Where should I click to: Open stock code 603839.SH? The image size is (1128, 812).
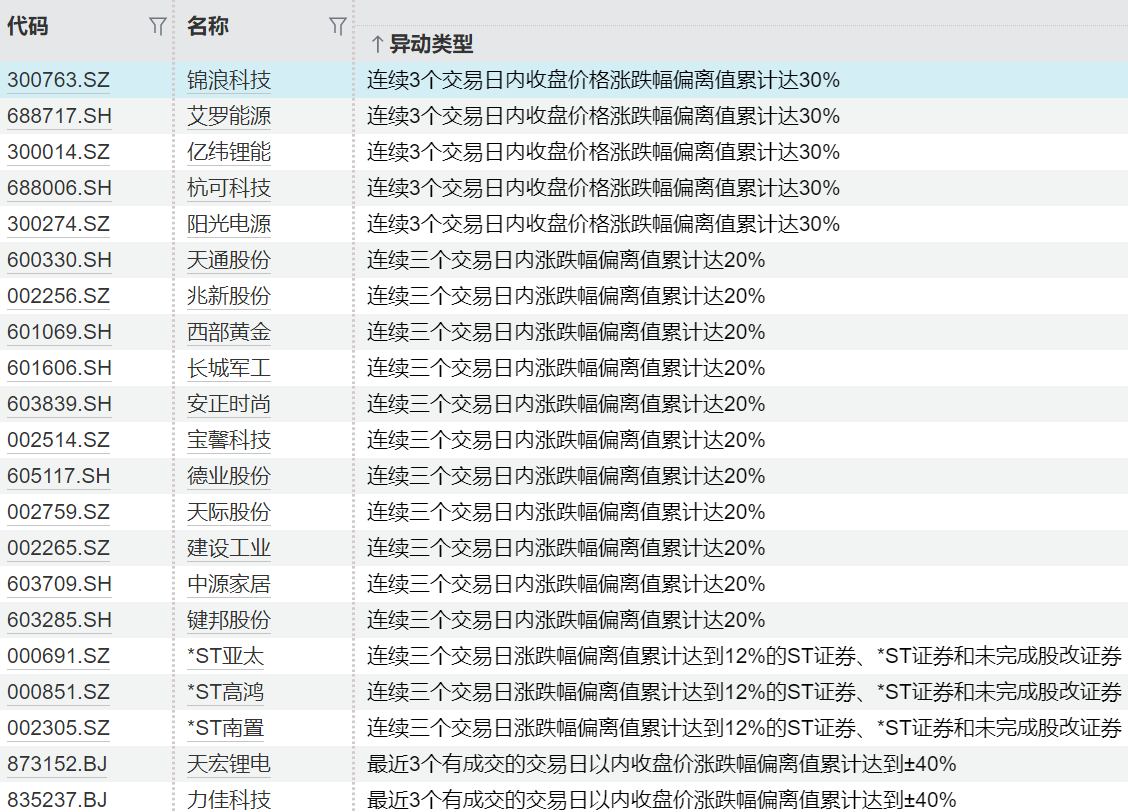pos(59,403)
